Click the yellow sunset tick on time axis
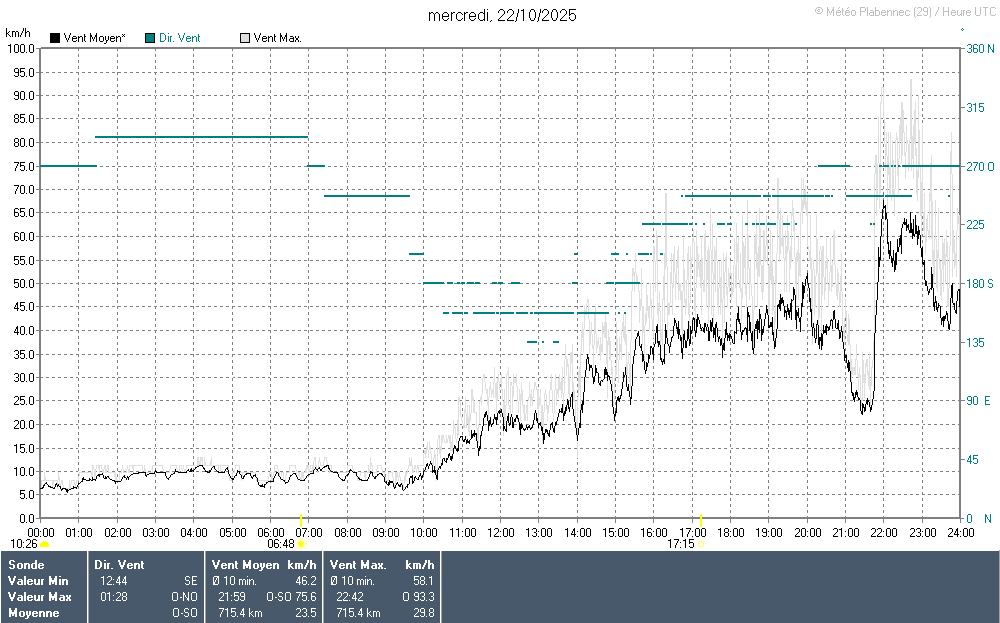Screen dimensions: 1000x623 (701, 522)
